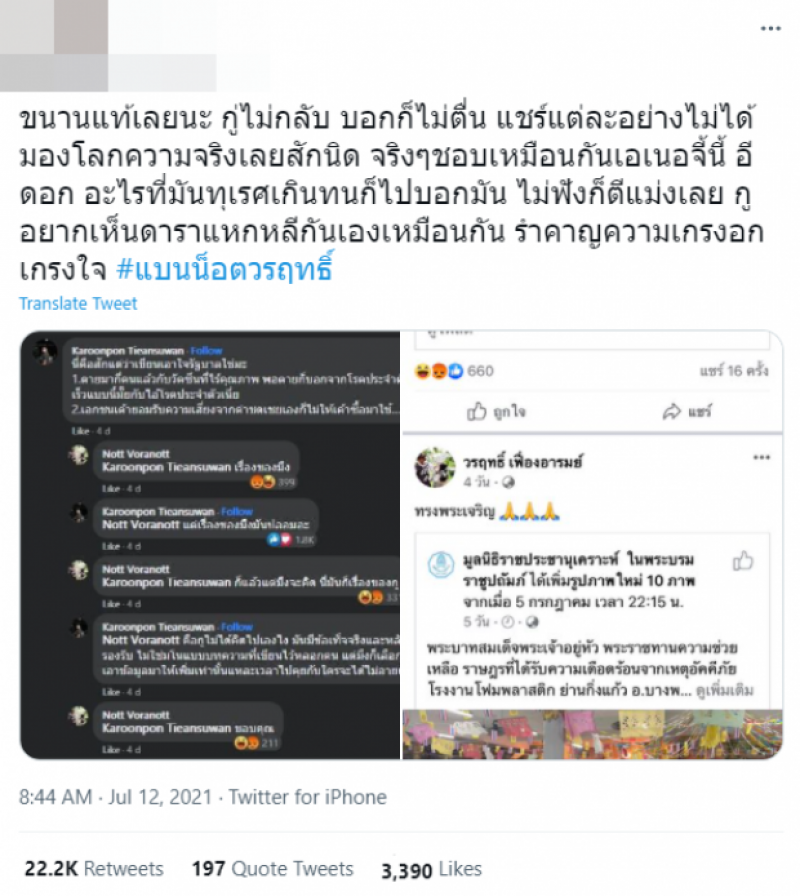Click the Twitter for iPhone source link
Viewport: 800px width, 896px height.
(307, 797)
